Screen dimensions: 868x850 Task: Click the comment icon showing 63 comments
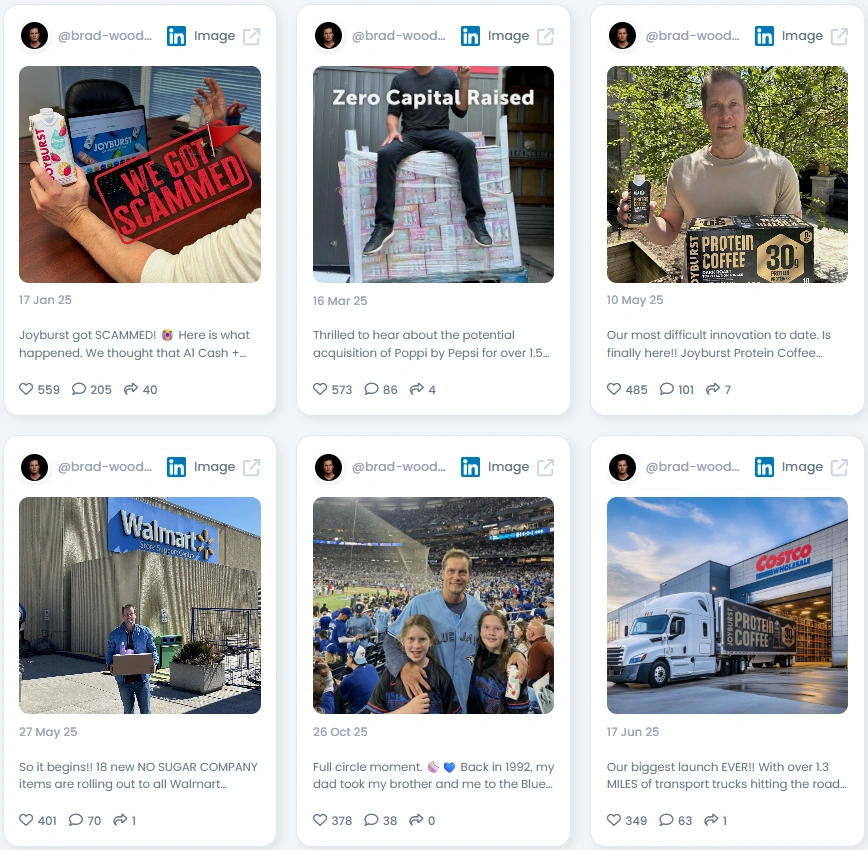(666, 820)
